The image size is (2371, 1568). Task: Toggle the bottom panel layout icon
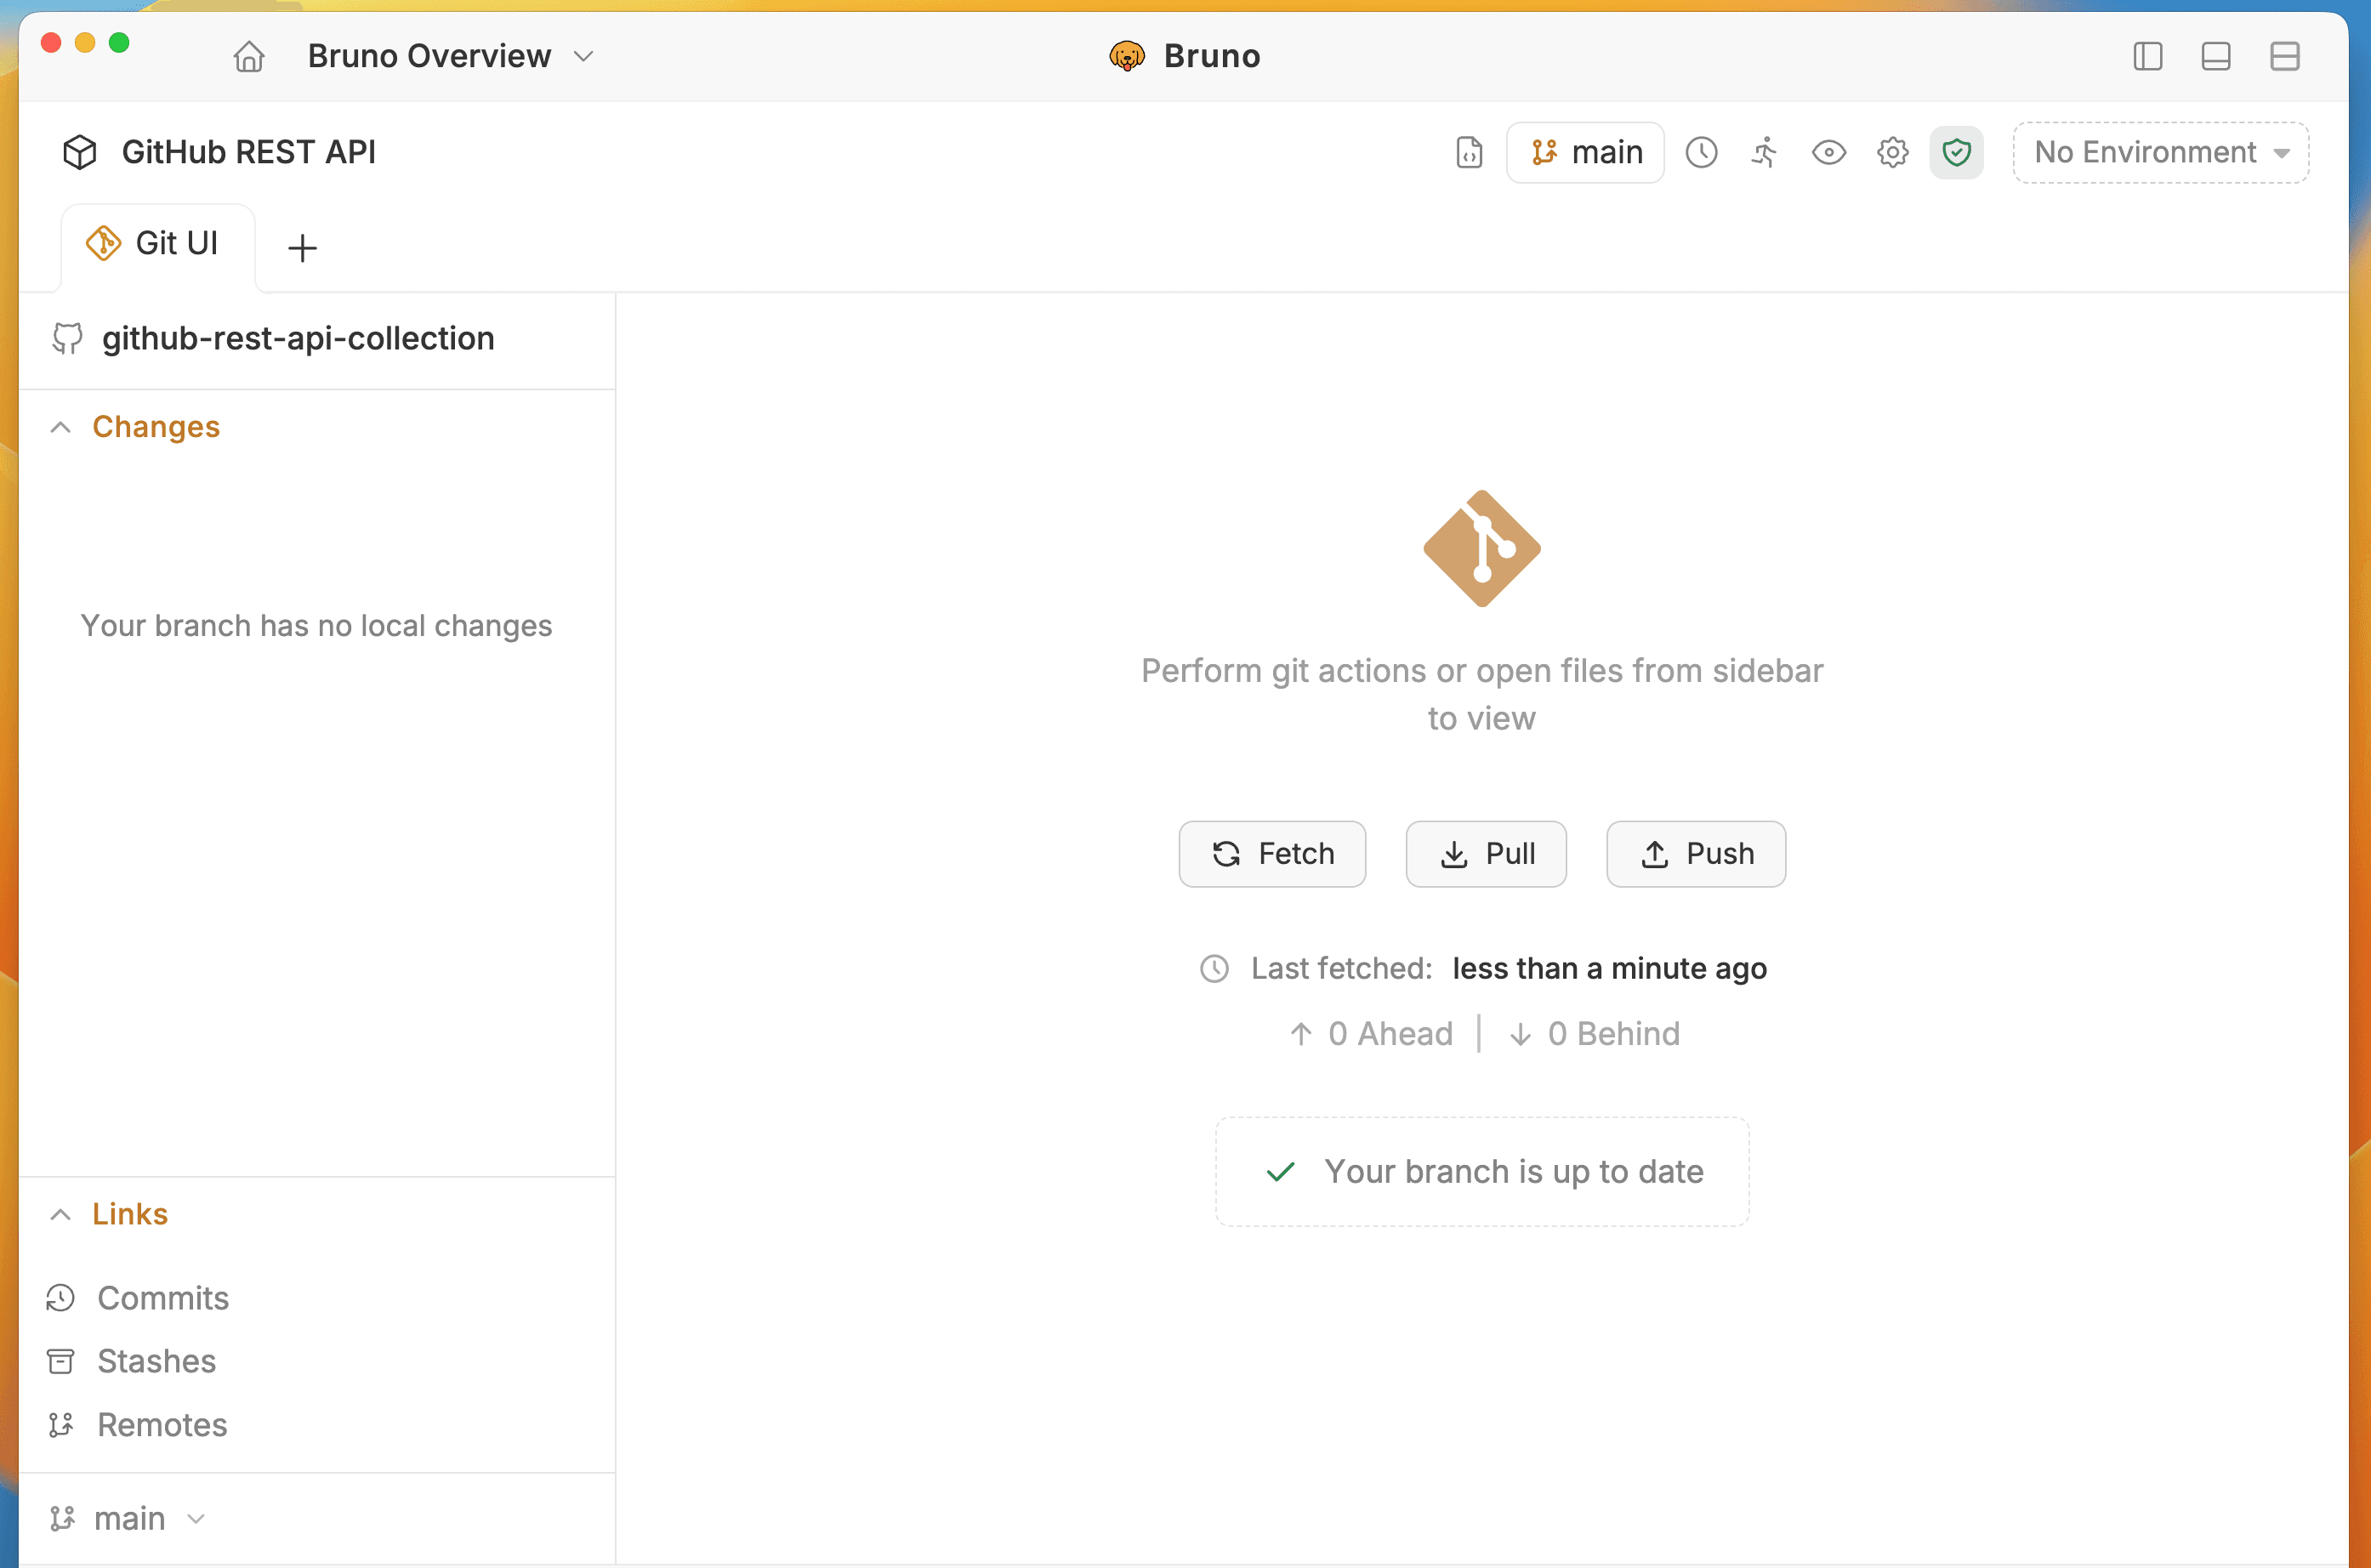pyautogui.click(x=2216, y=56)
